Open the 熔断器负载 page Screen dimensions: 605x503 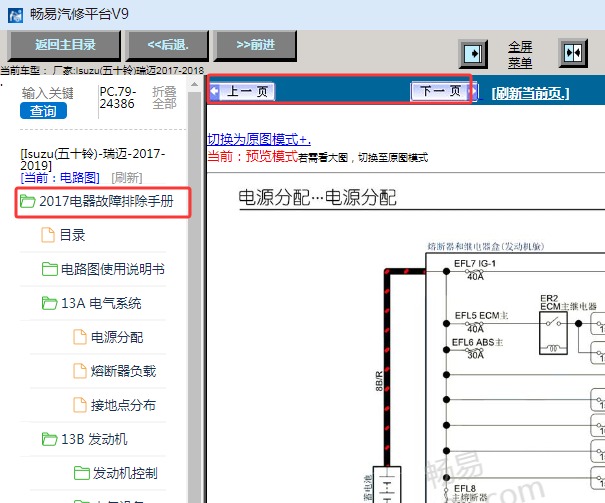[x=123, y=371]
